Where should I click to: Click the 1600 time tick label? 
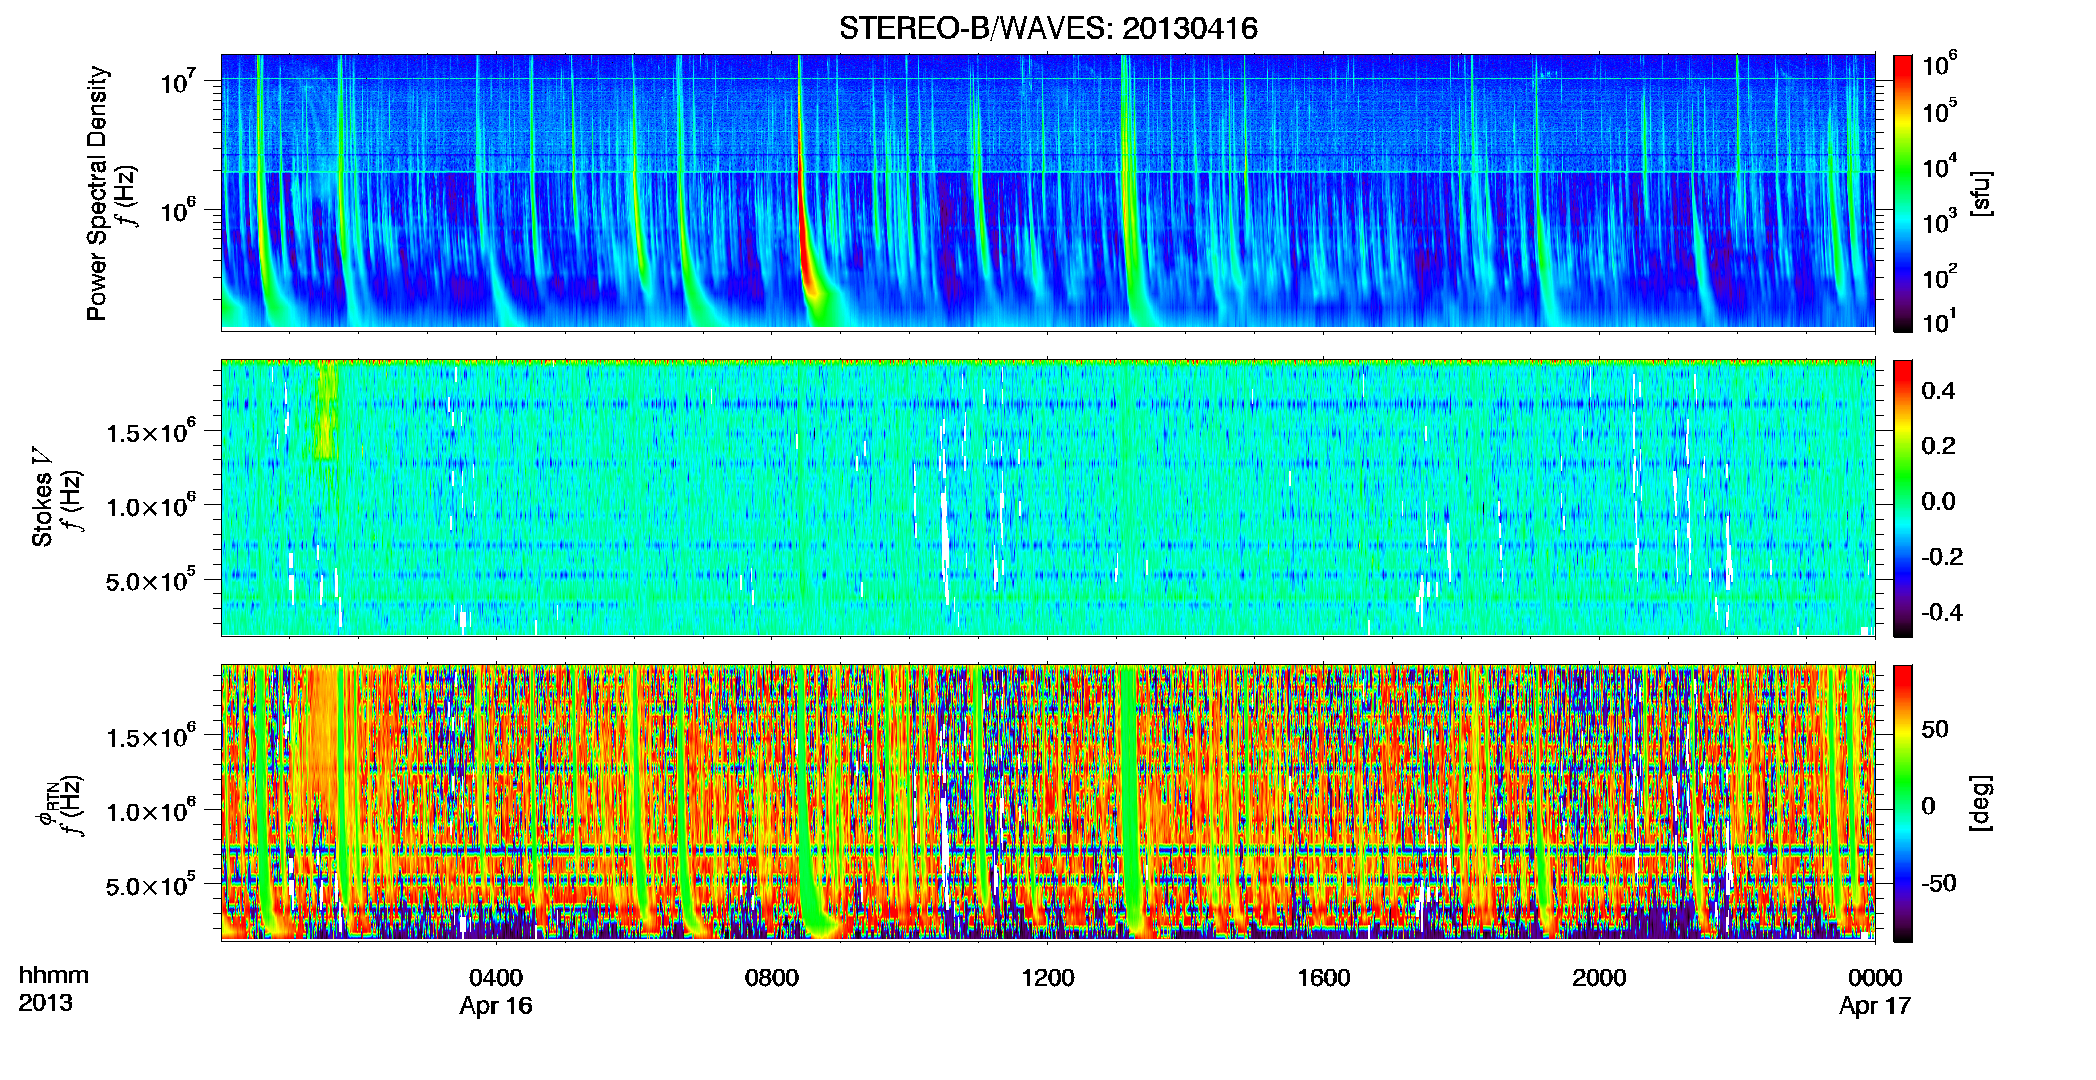click(1324, 978)
